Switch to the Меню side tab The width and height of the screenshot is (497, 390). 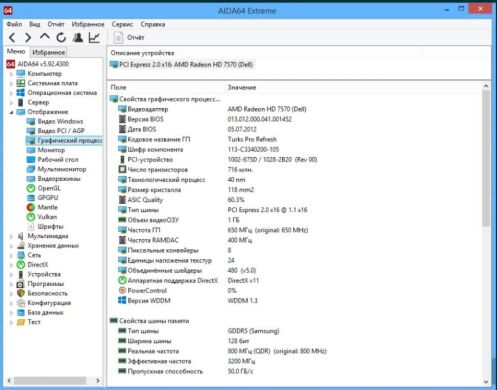[x=16, y=51]
